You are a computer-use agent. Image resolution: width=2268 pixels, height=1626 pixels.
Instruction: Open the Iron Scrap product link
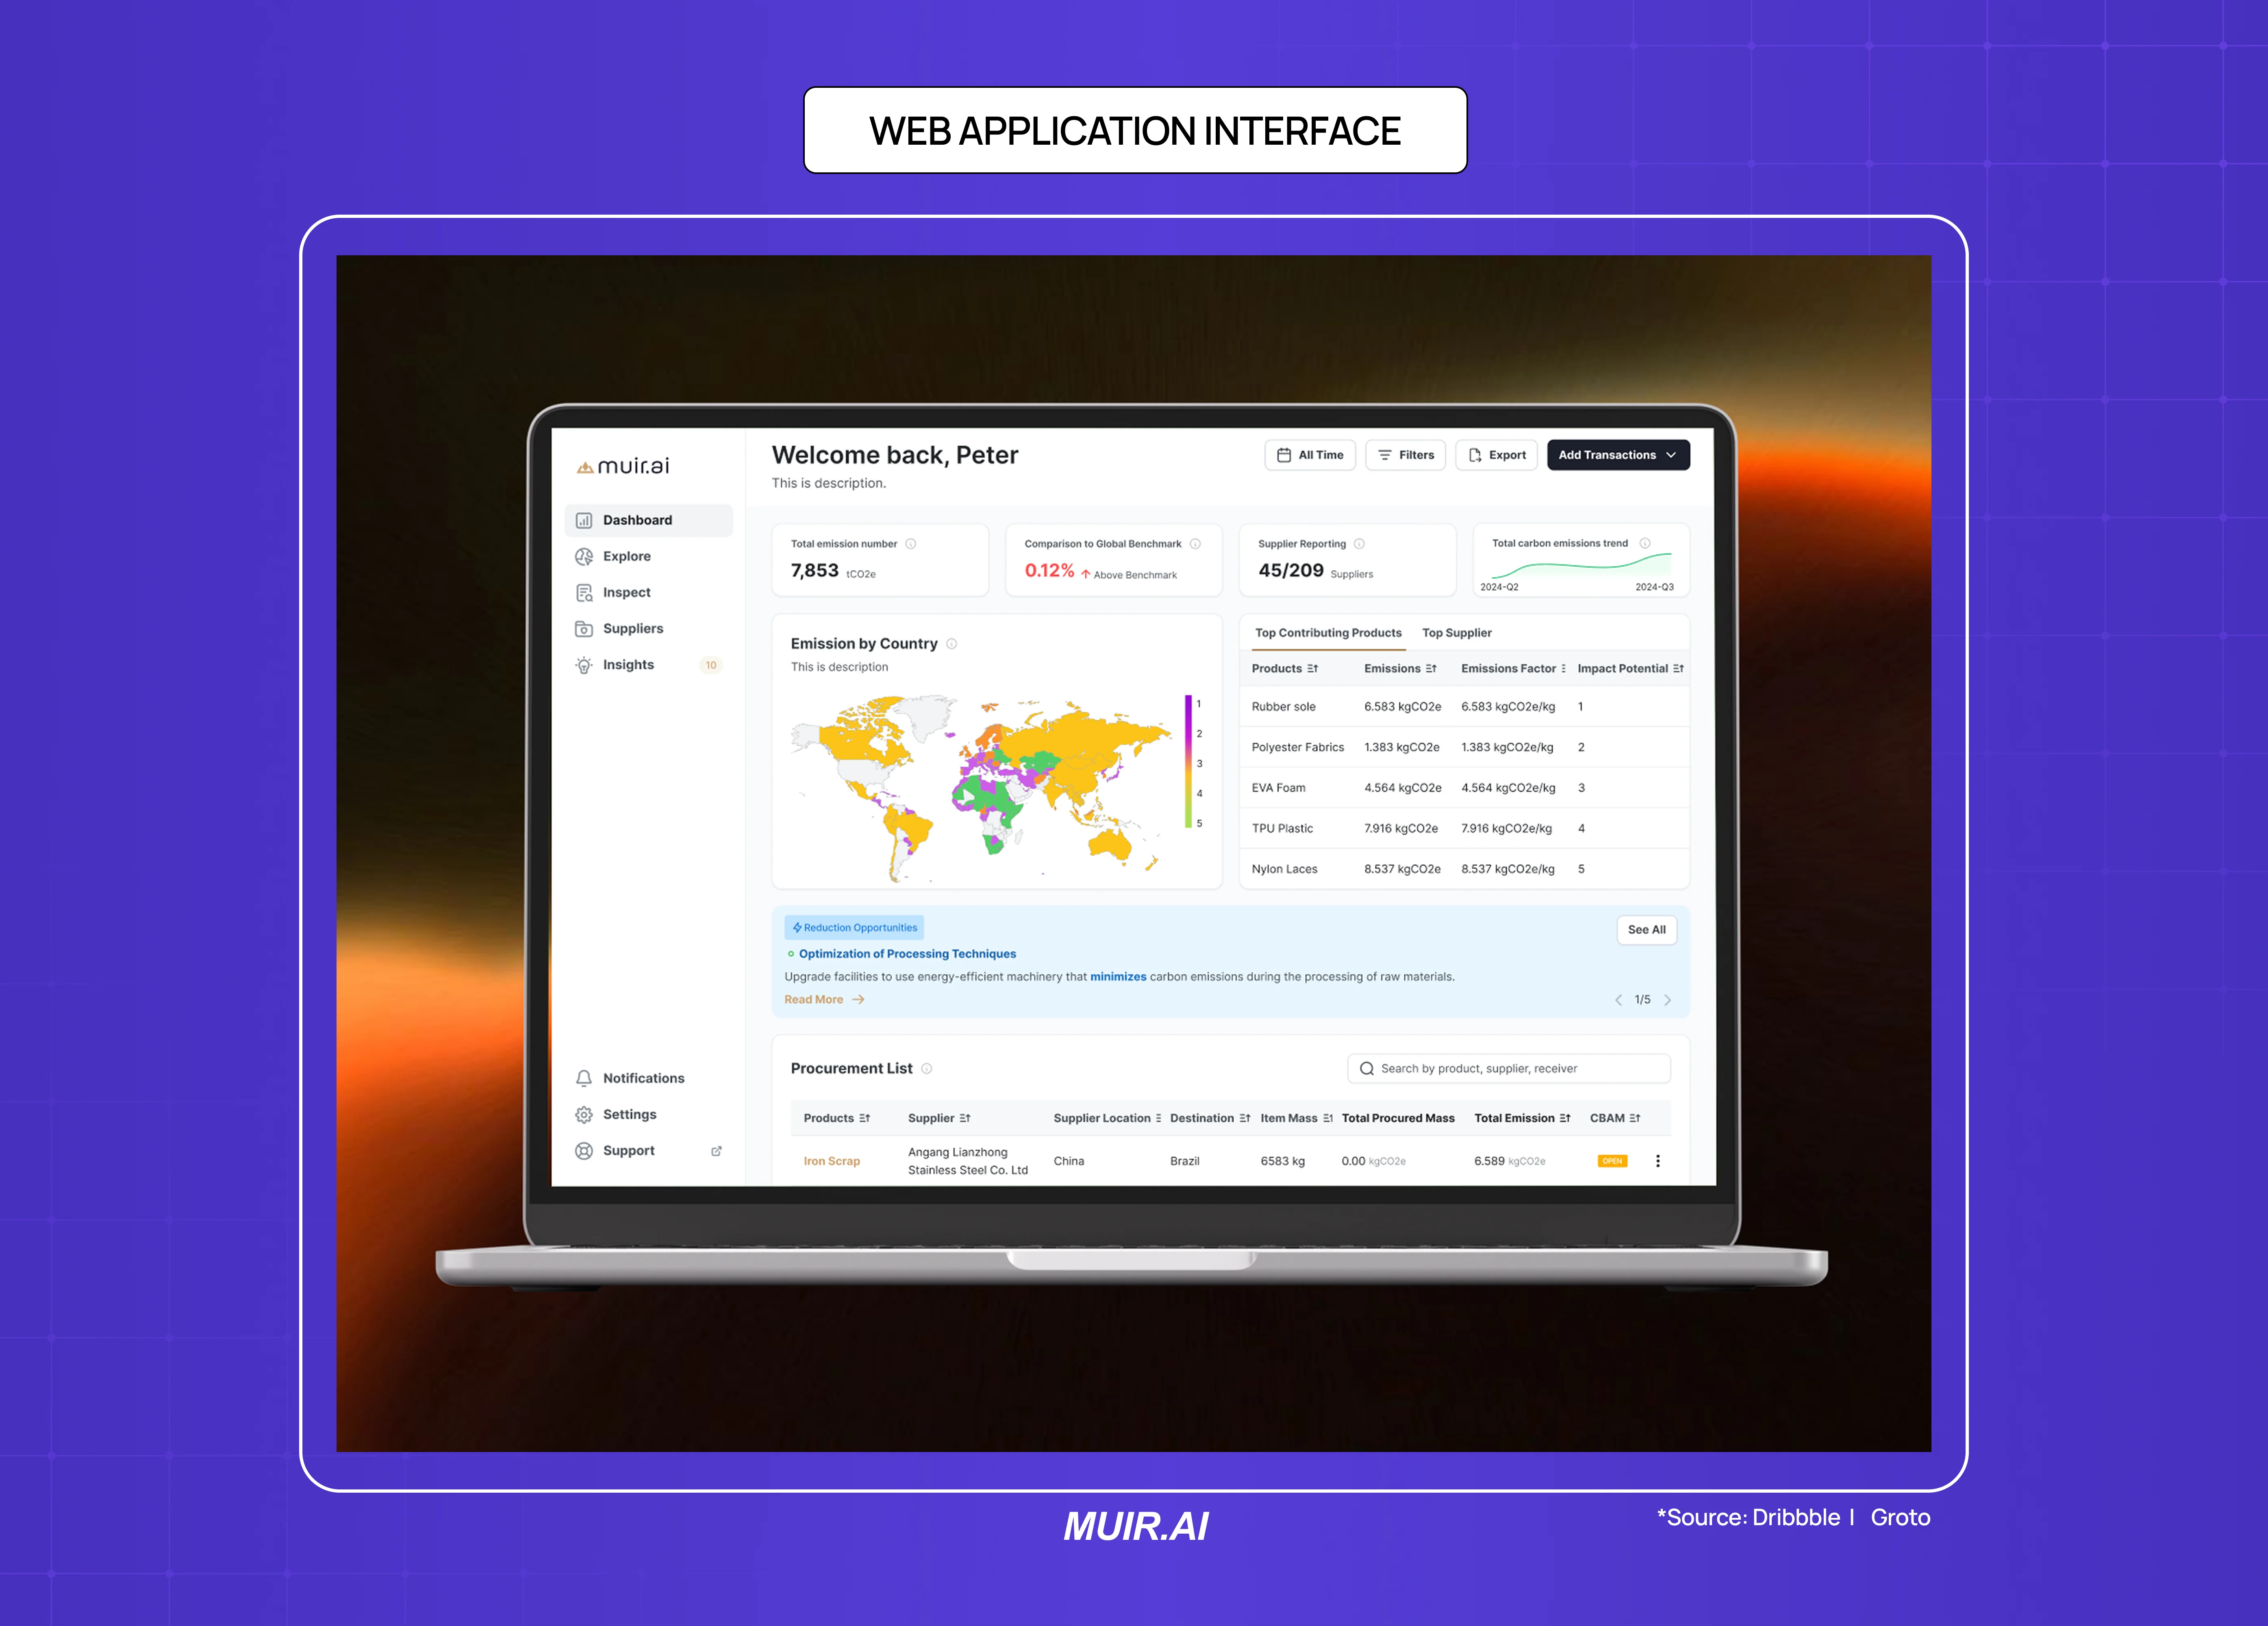(831, 1162)
